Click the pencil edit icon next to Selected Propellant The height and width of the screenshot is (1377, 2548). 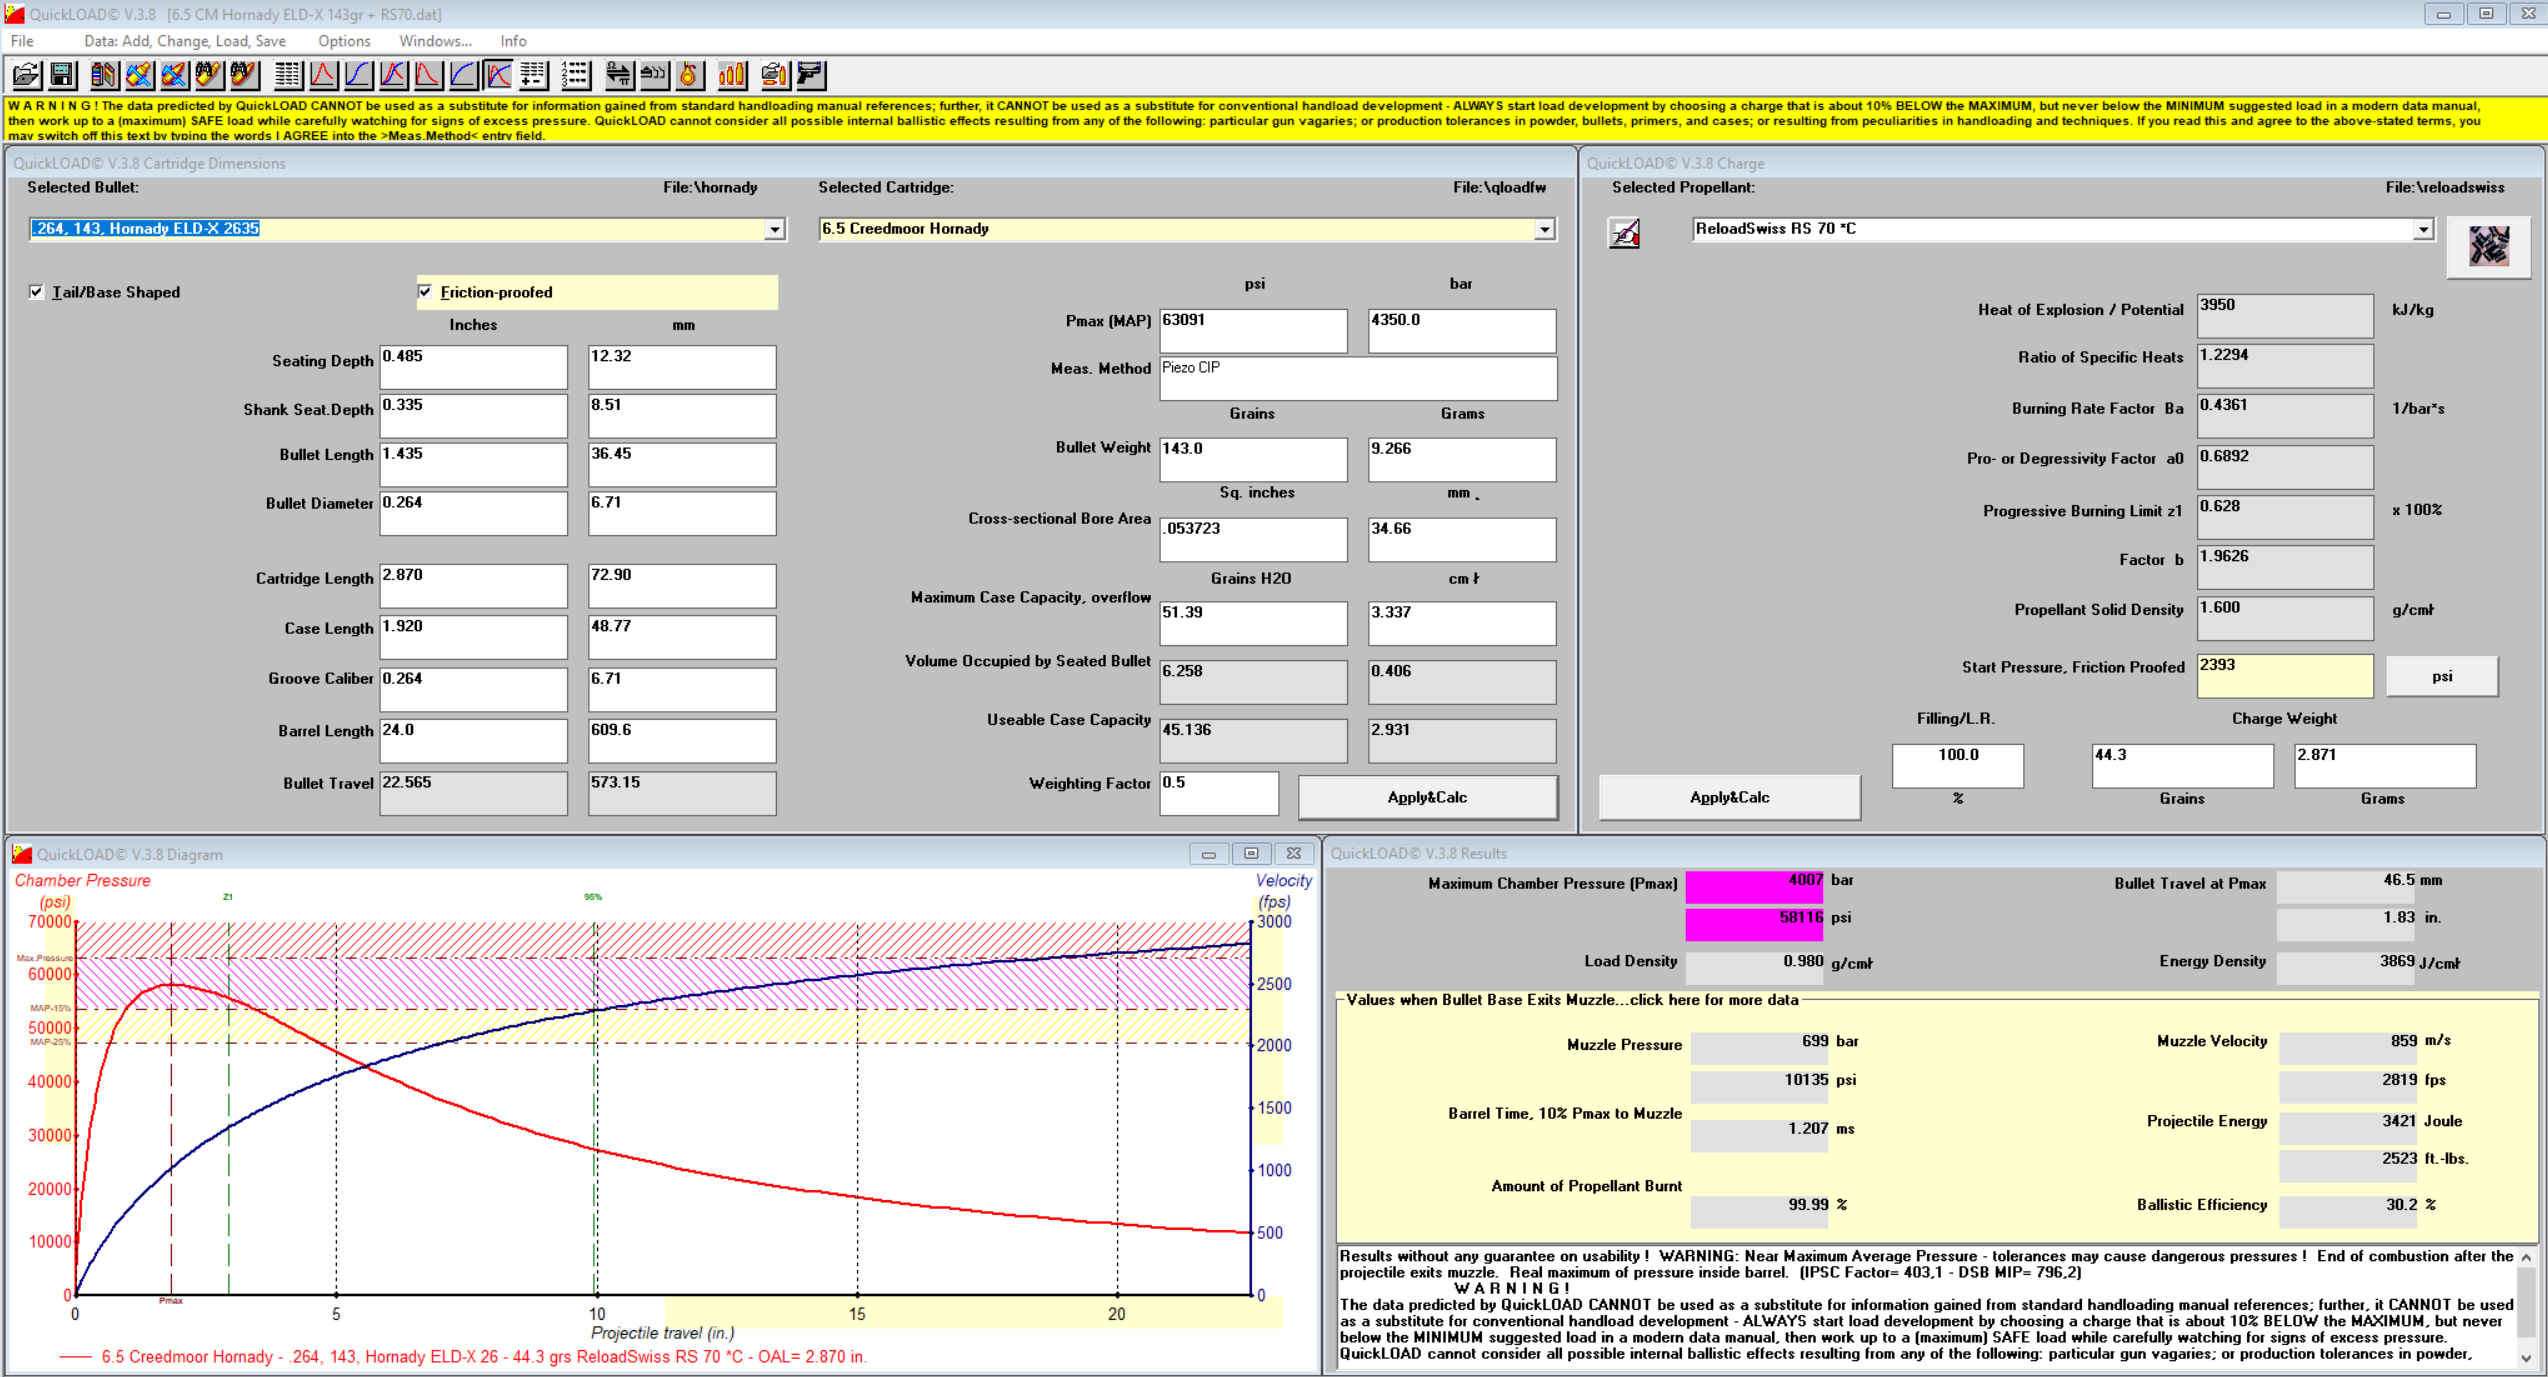1625,234
